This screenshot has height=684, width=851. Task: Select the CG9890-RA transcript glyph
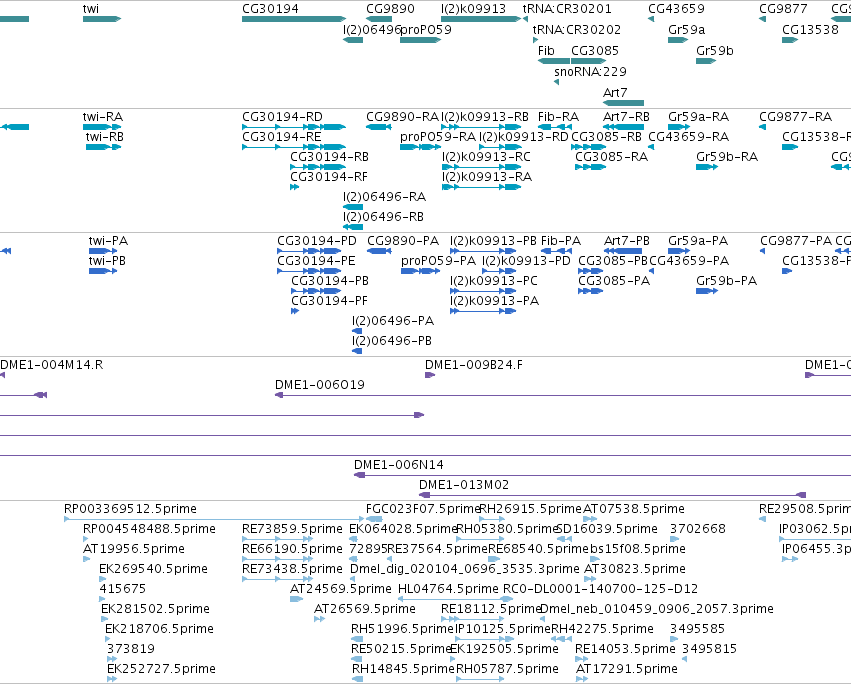point(378,127)
